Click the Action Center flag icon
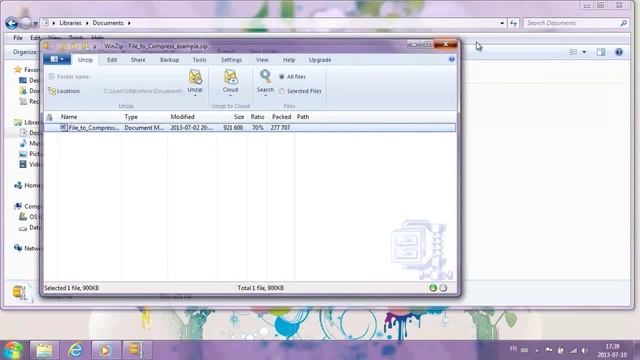This screenshot has width=640, height=360. pyautogui.click(x=549, y=350)
